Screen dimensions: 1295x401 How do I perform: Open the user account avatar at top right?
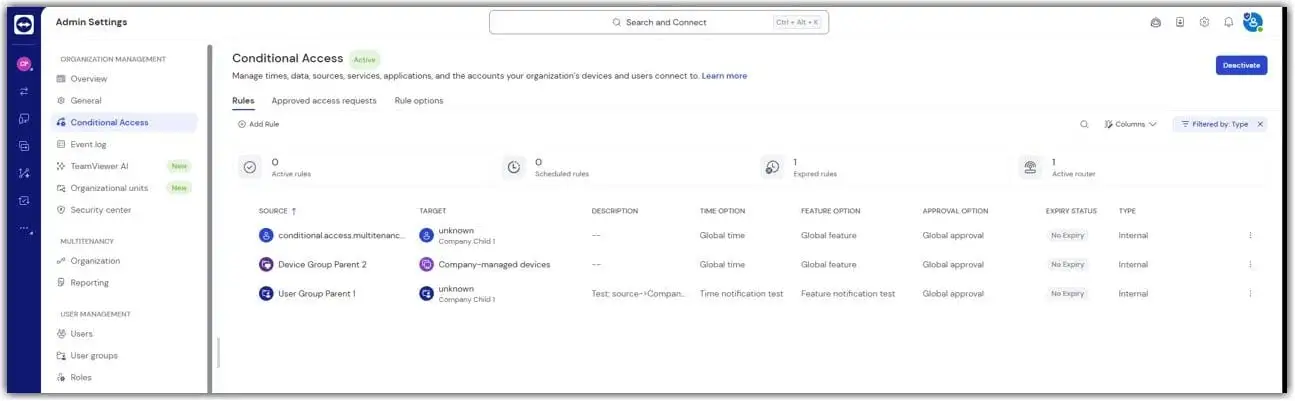[1253, 22]
